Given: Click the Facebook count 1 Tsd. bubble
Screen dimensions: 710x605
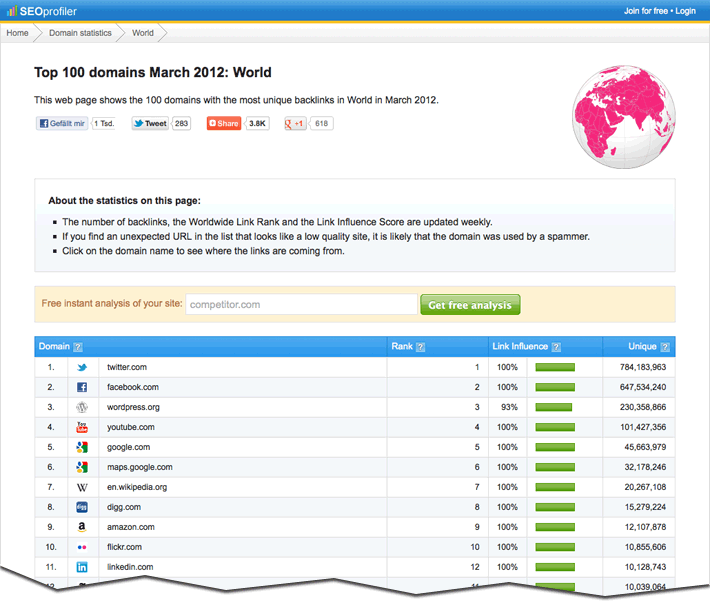Looking at the screenshot, I should 104,123.
